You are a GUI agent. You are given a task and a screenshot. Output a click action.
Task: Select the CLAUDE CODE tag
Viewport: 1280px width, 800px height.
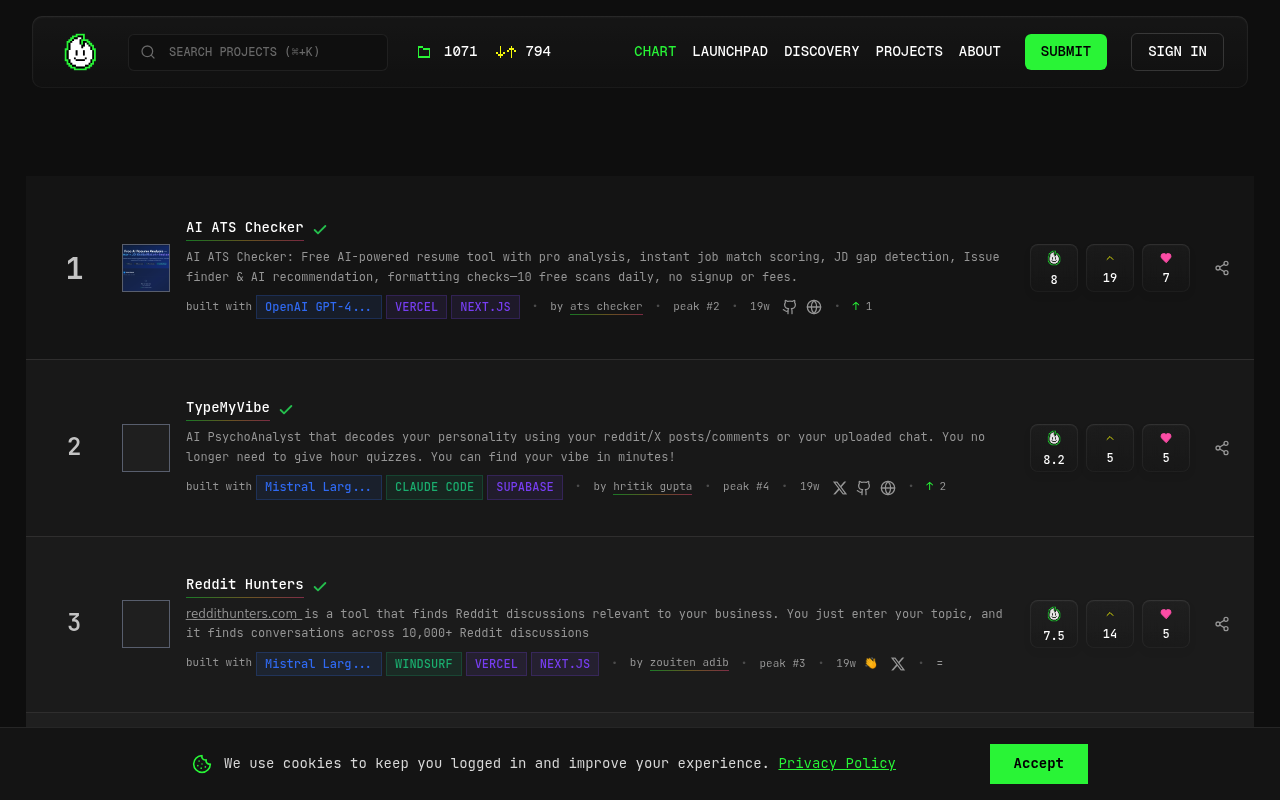[x=434, y=487]
